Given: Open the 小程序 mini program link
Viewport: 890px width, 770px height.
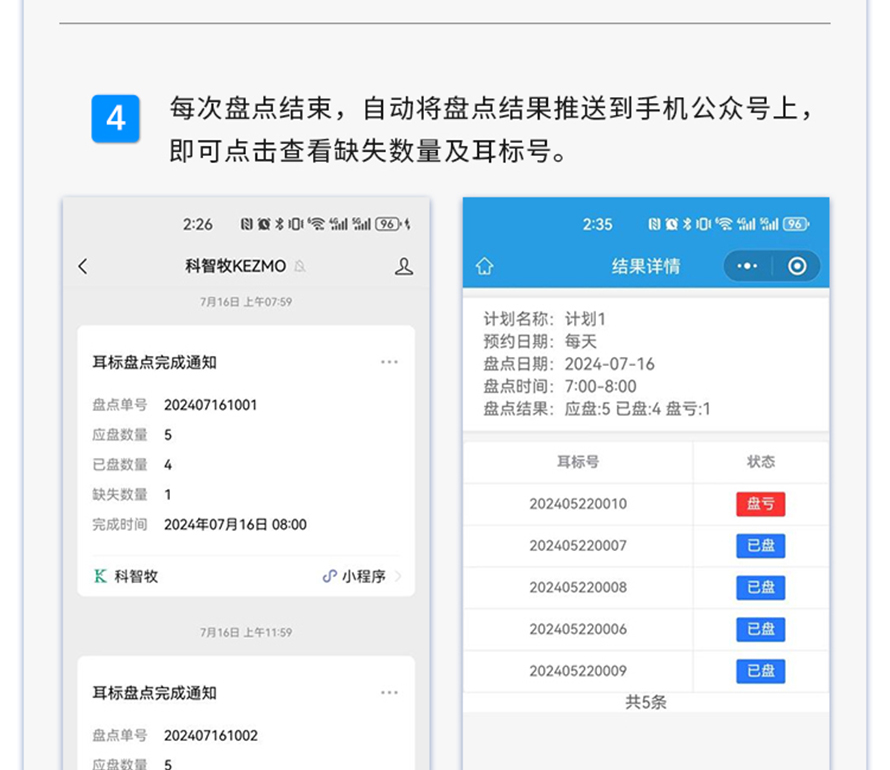Looking at the screenshot, I should [x=362, y=577].
